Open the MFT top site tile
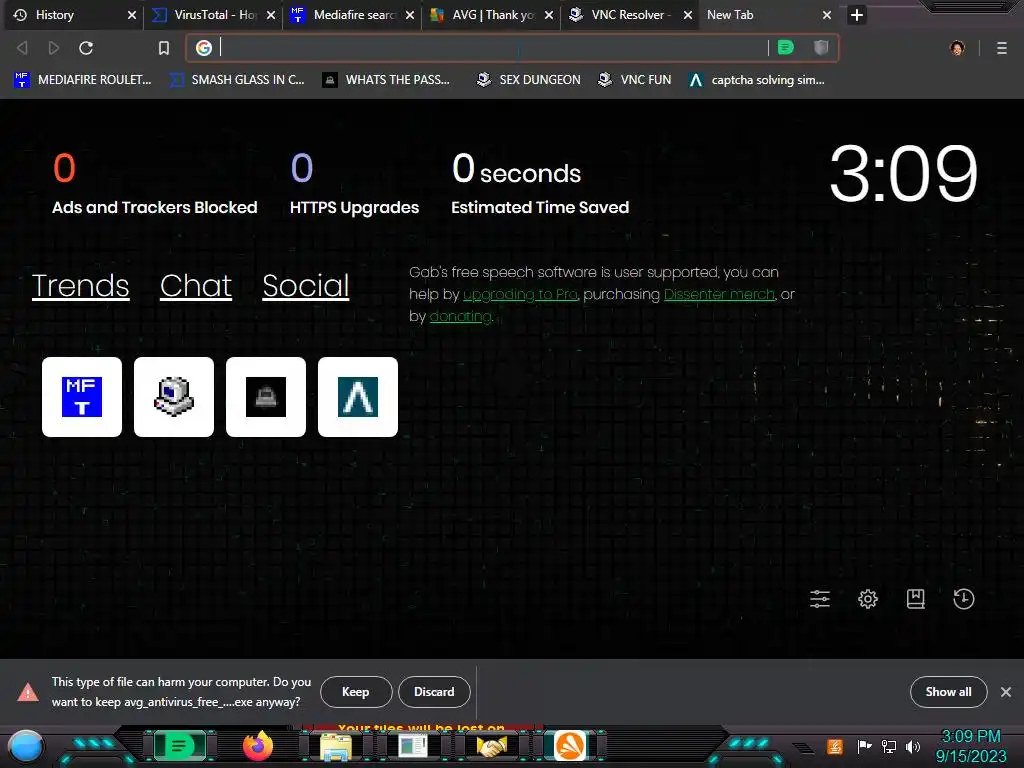 (x=82, y=396)
